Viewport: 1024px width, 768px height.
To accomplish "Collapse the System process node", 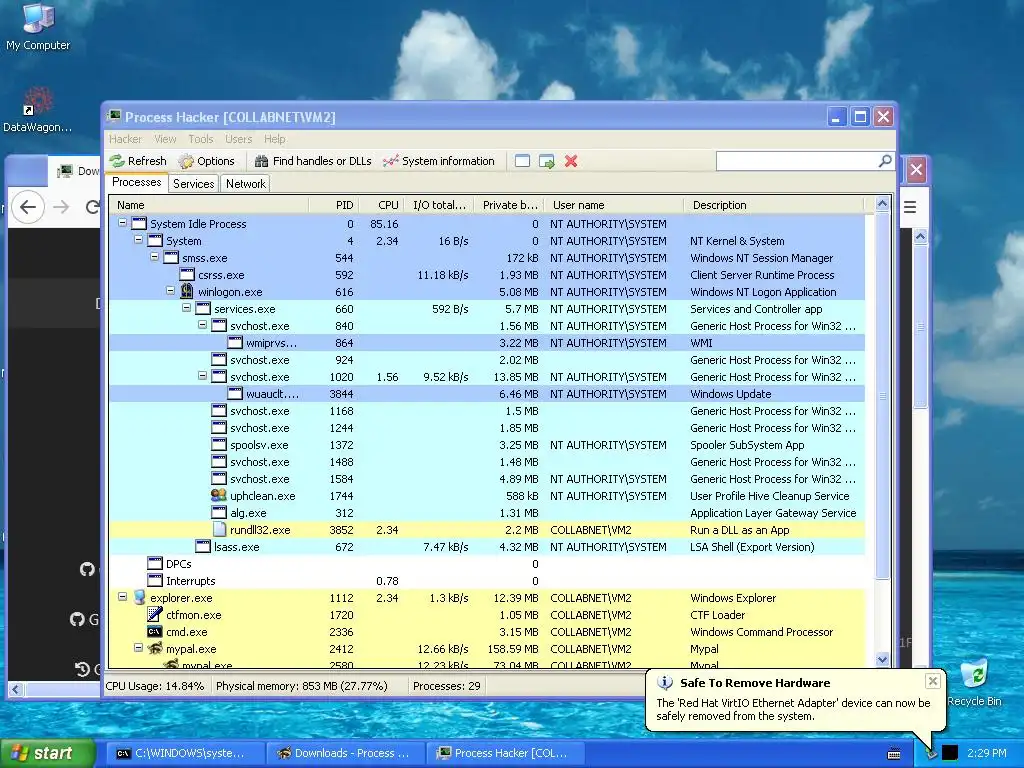I will pyautogui.click(x=138, y=240).
